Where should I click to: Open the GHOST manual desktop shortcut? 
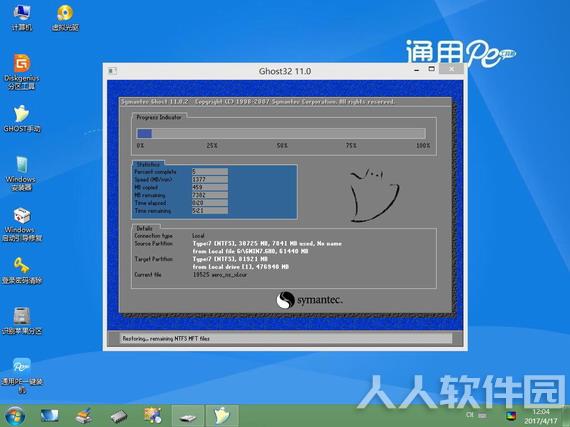coord(22,119)
